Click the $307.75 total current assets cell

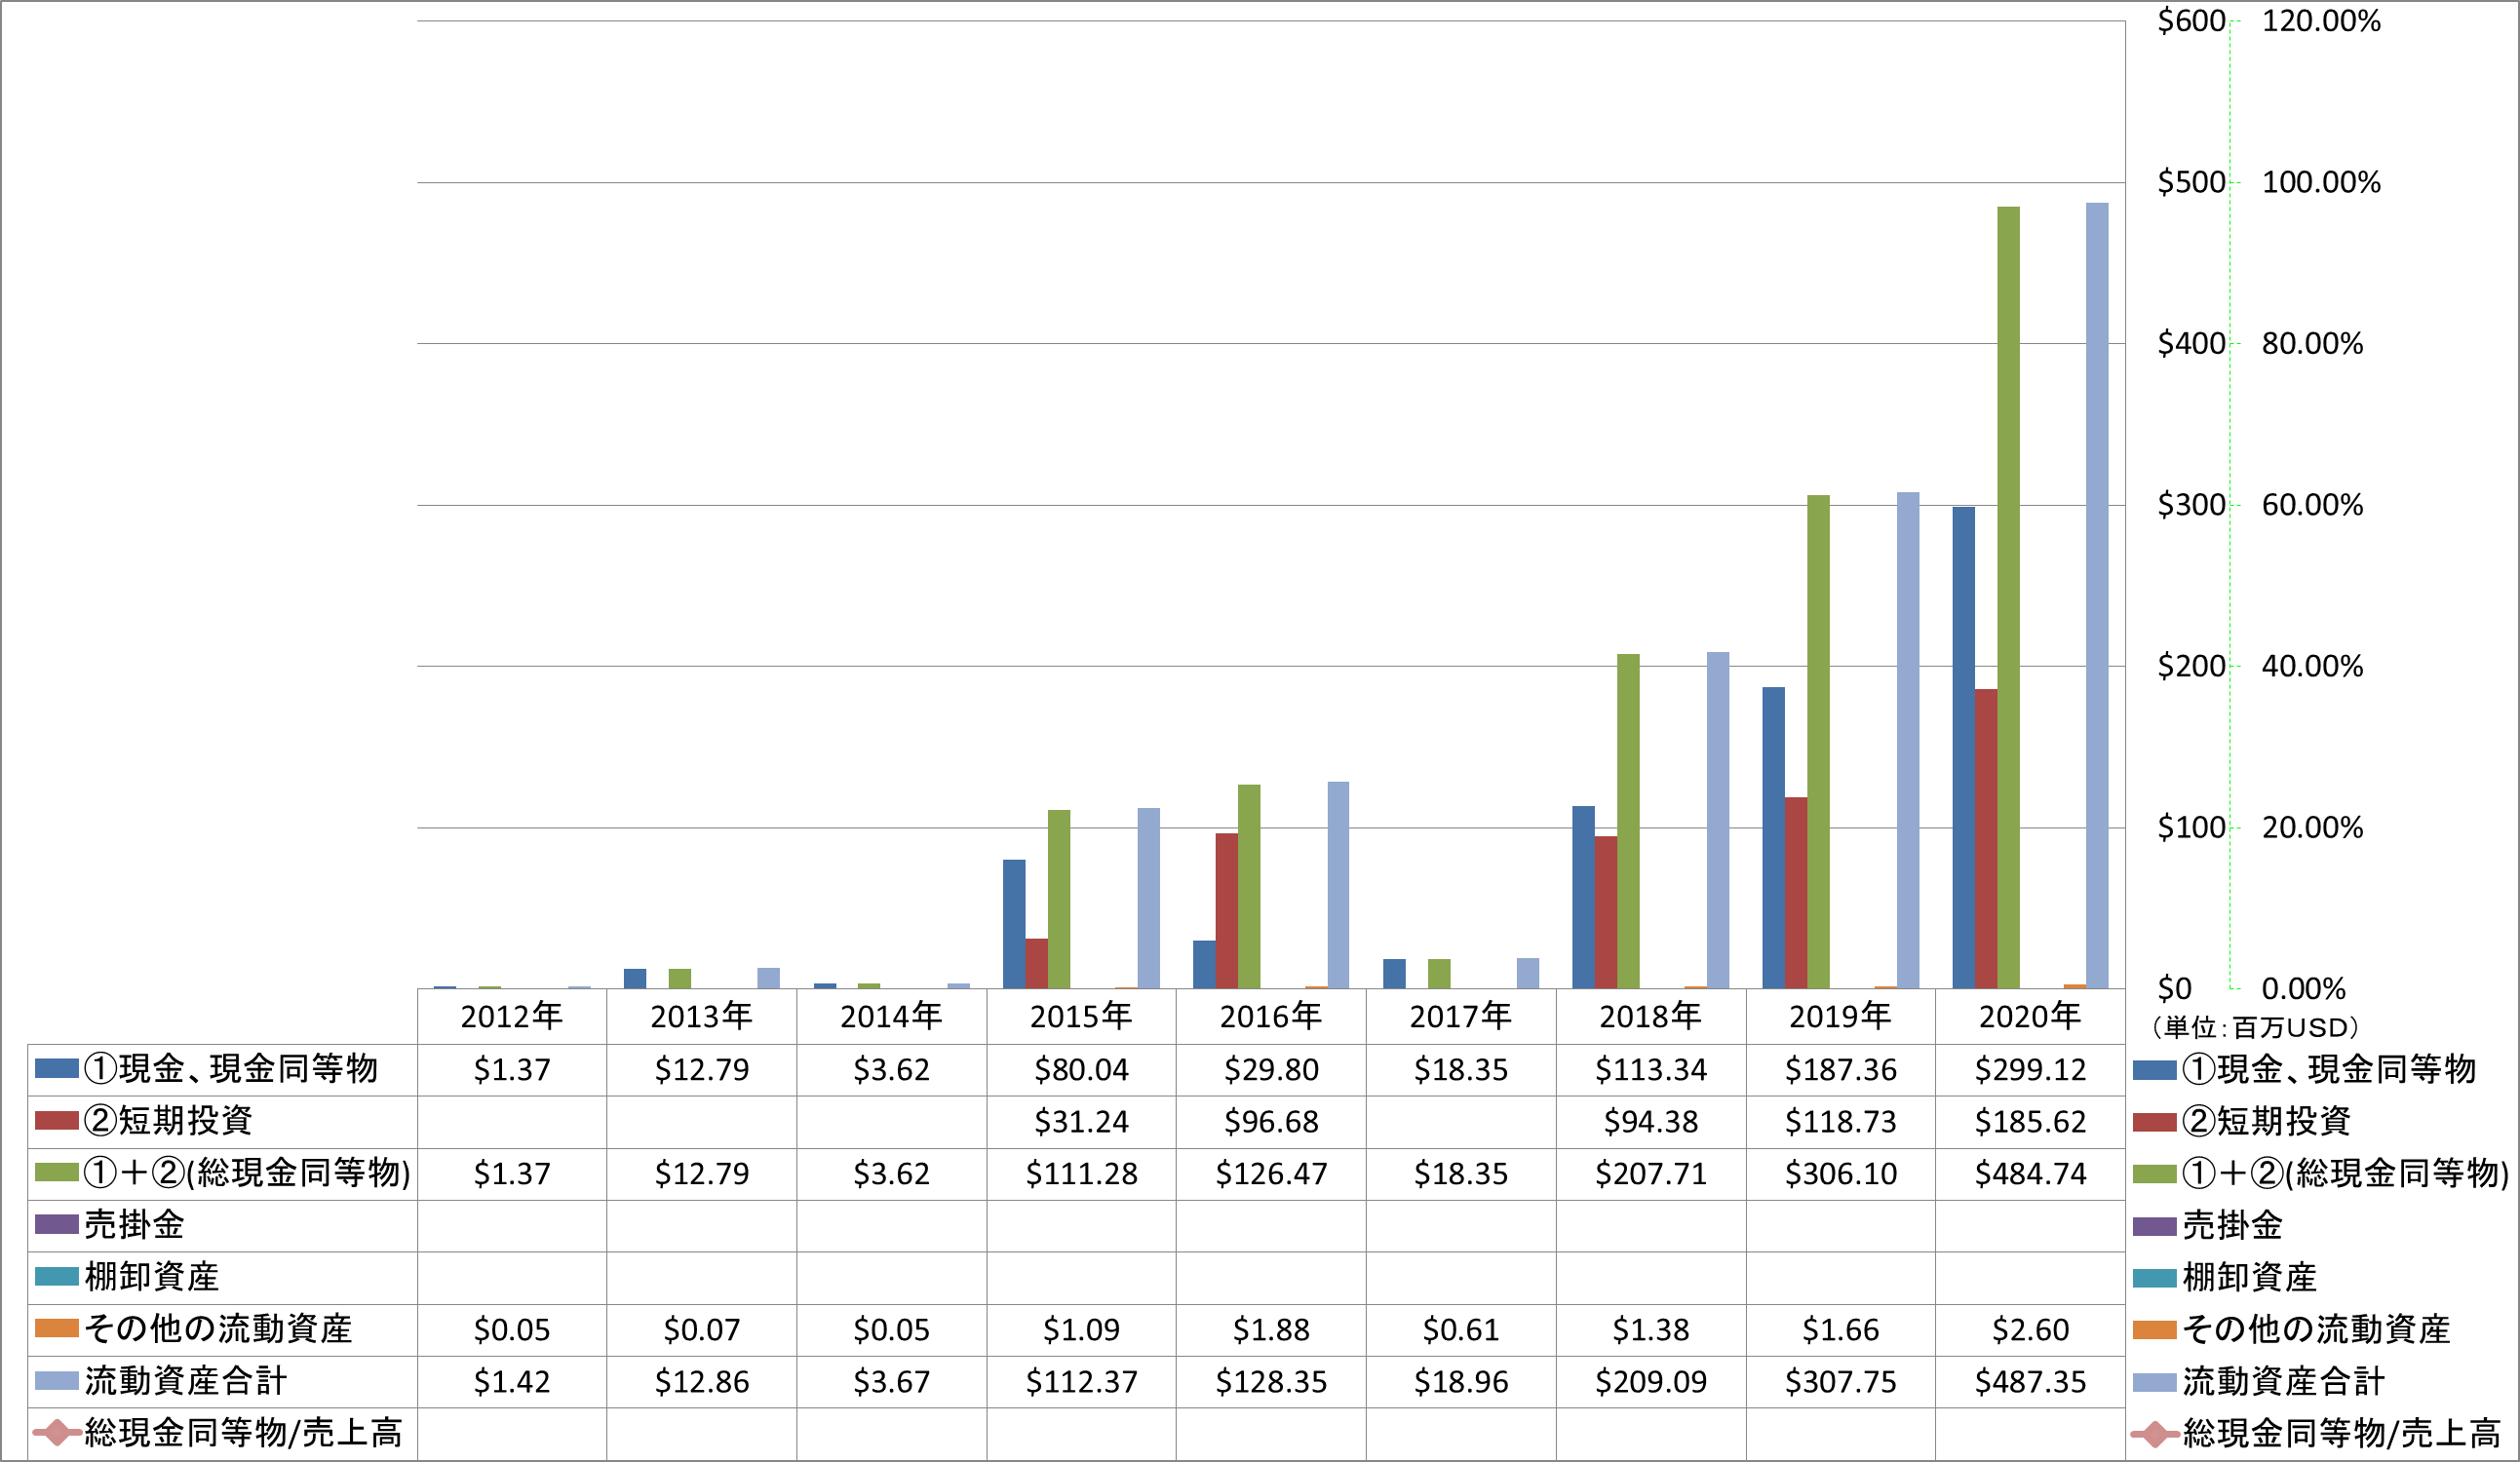pyautogui.click(x=1841, y=1382)
